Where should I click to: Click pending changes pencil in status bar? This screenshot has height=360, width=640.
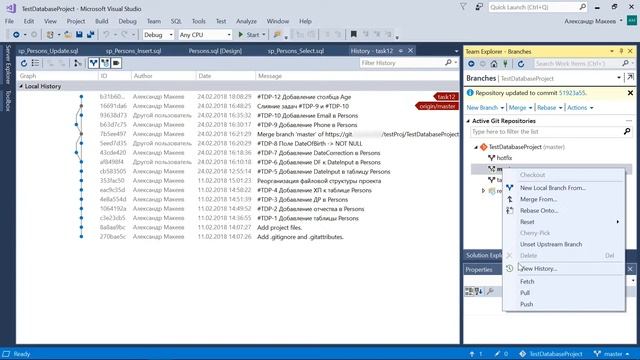[x=502, y=354]
